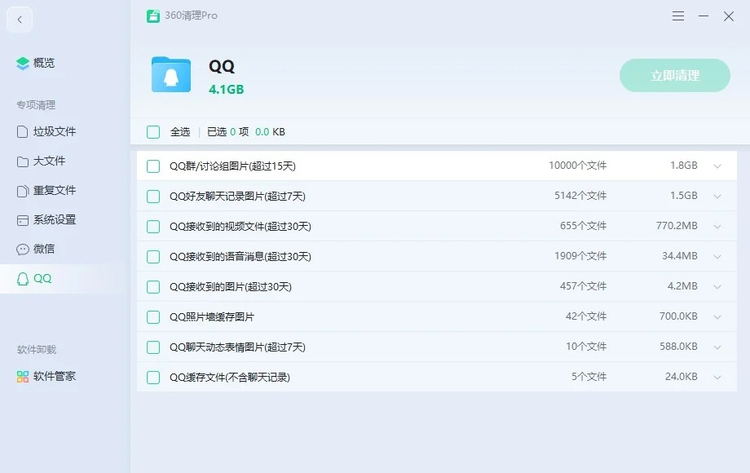Open the 大文件 section
The width and height of the screenshot is (750, 473).
tap(49, 161)
